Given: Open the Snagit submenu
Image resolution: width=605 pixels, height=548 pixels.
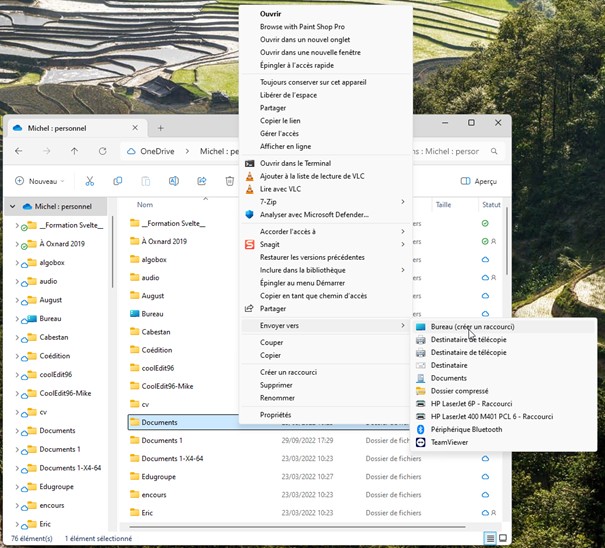Looking at the screenshot, I should pos(326,244).
